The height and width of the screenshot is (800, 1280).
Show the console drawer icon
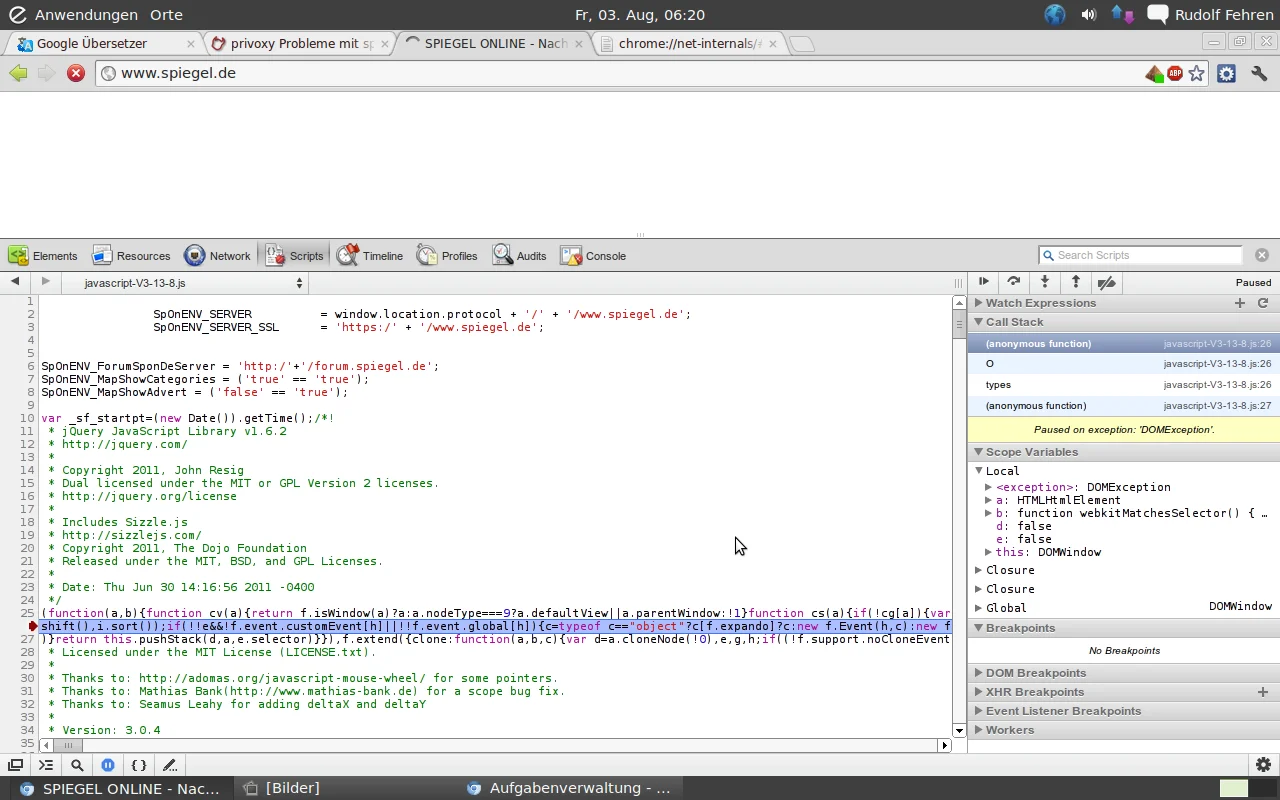click(x=46, y=765)
